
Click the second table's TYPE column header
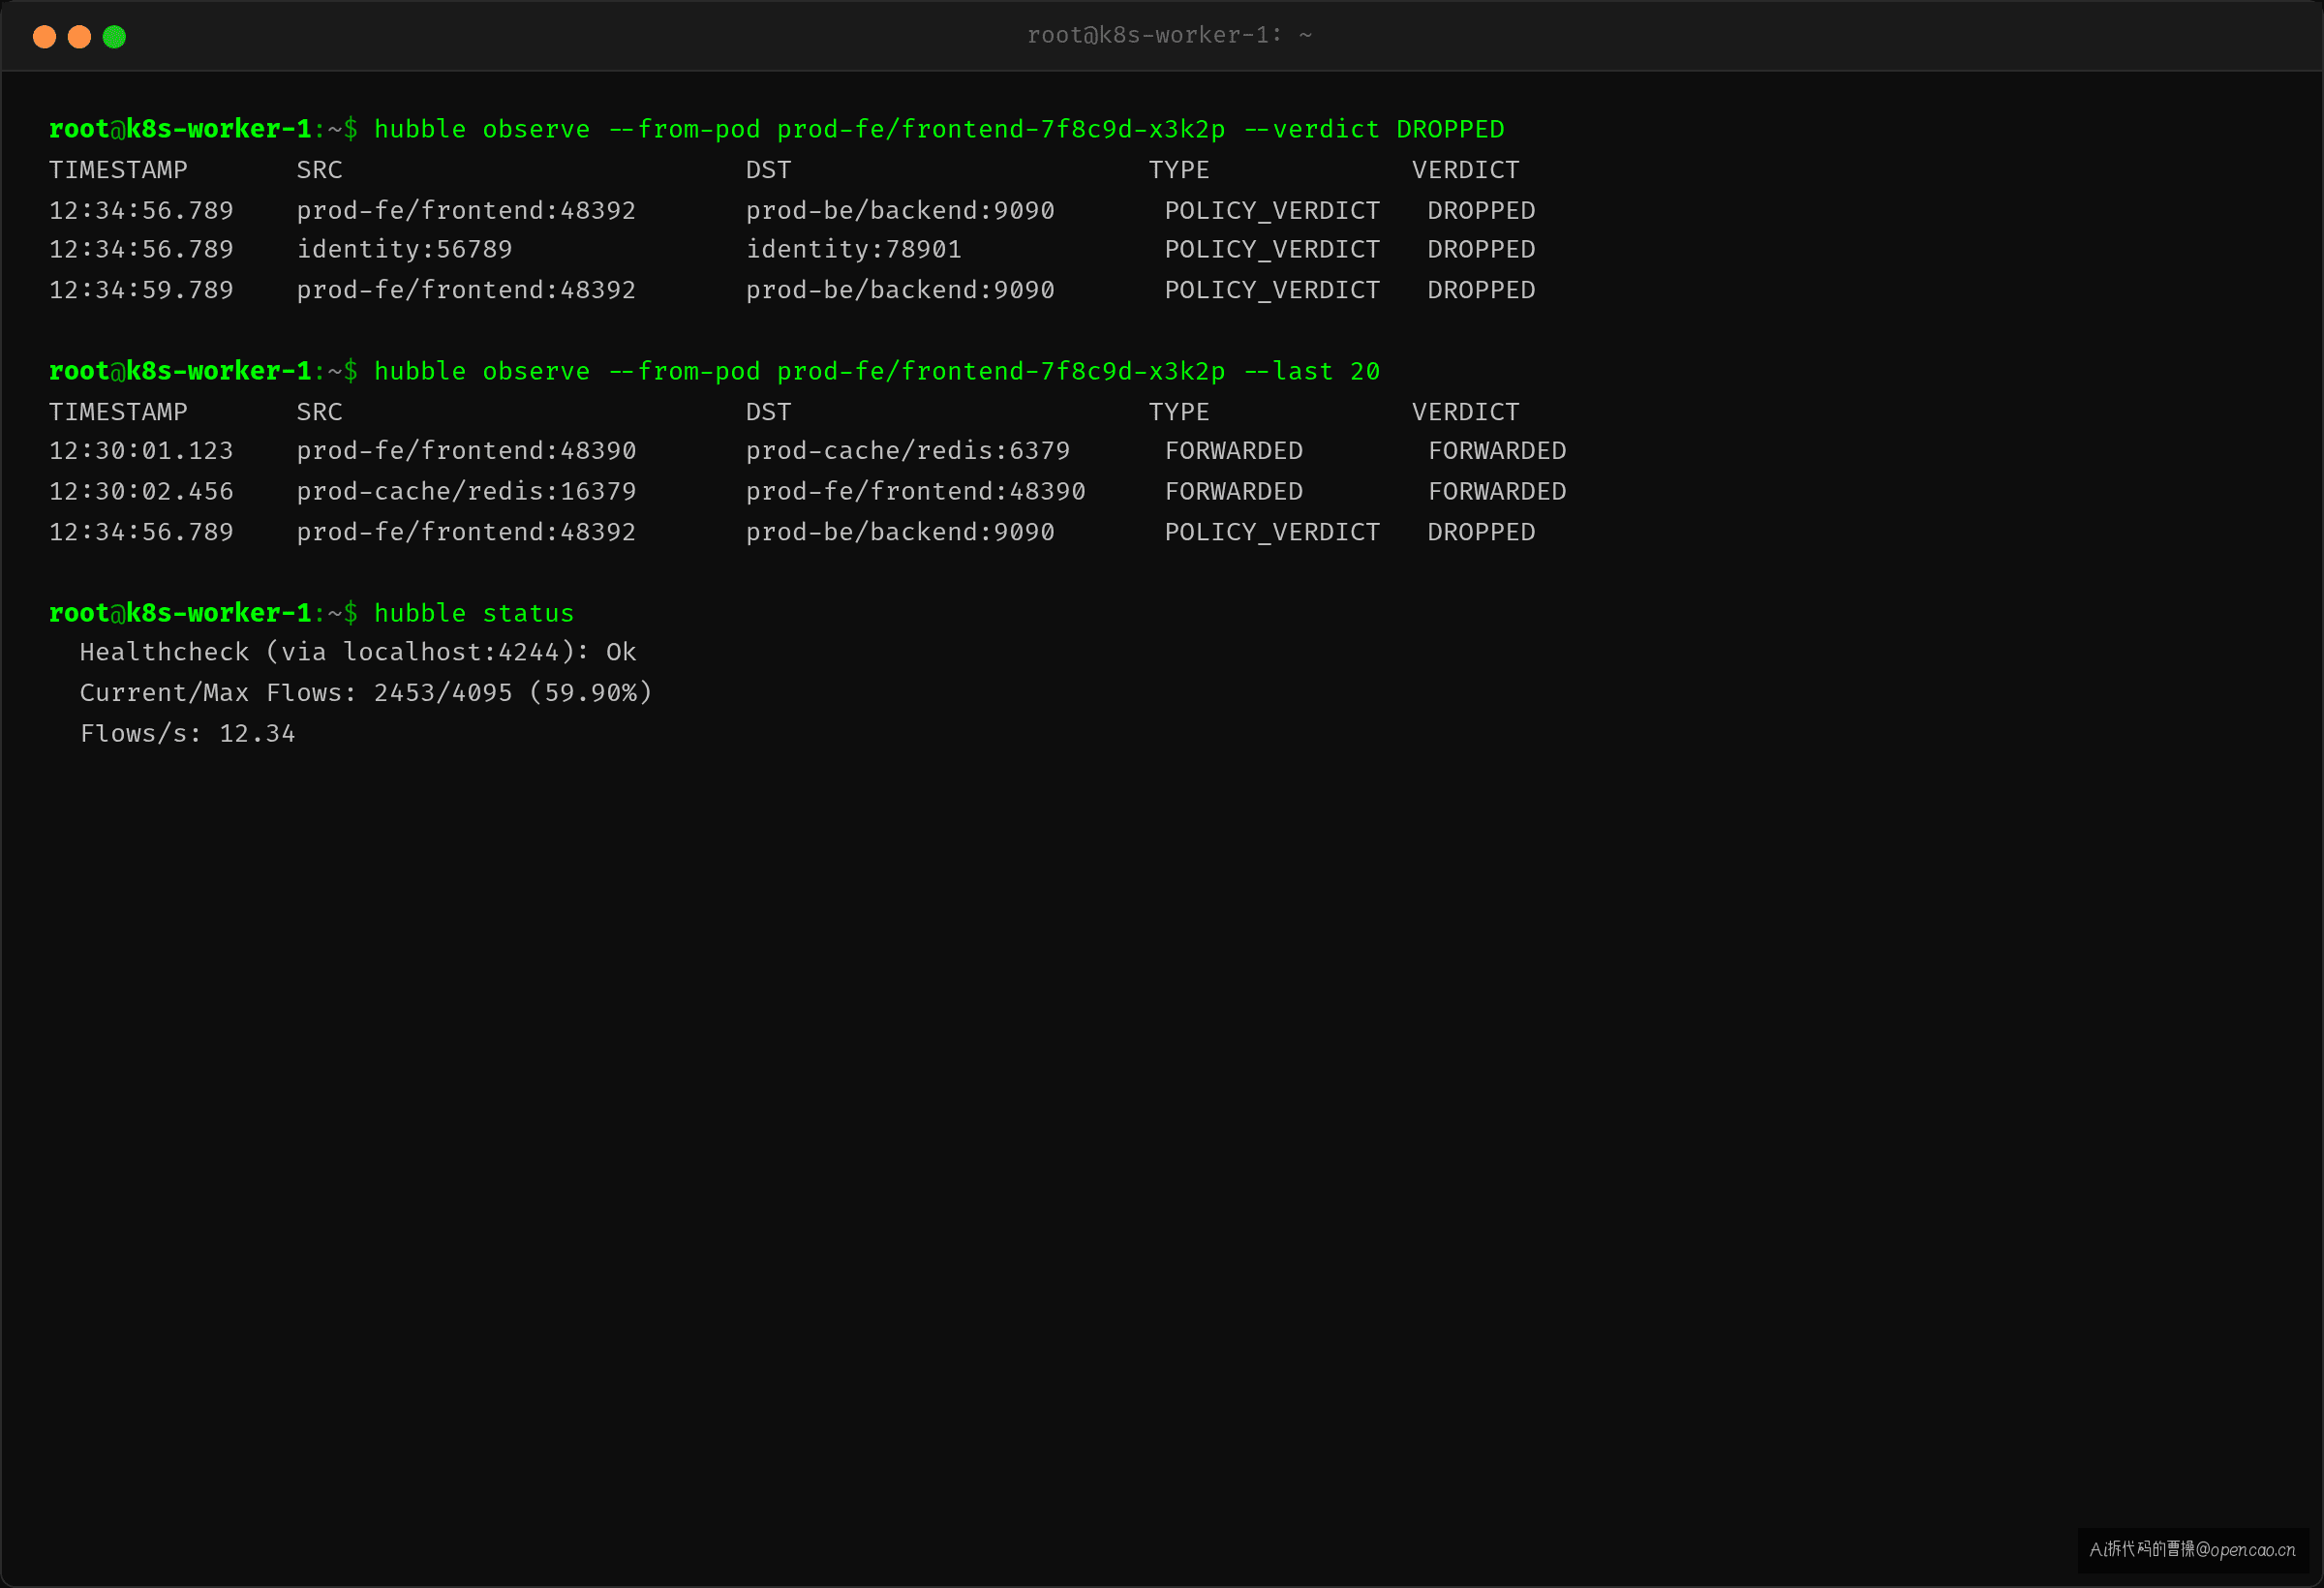[1178, 412]
